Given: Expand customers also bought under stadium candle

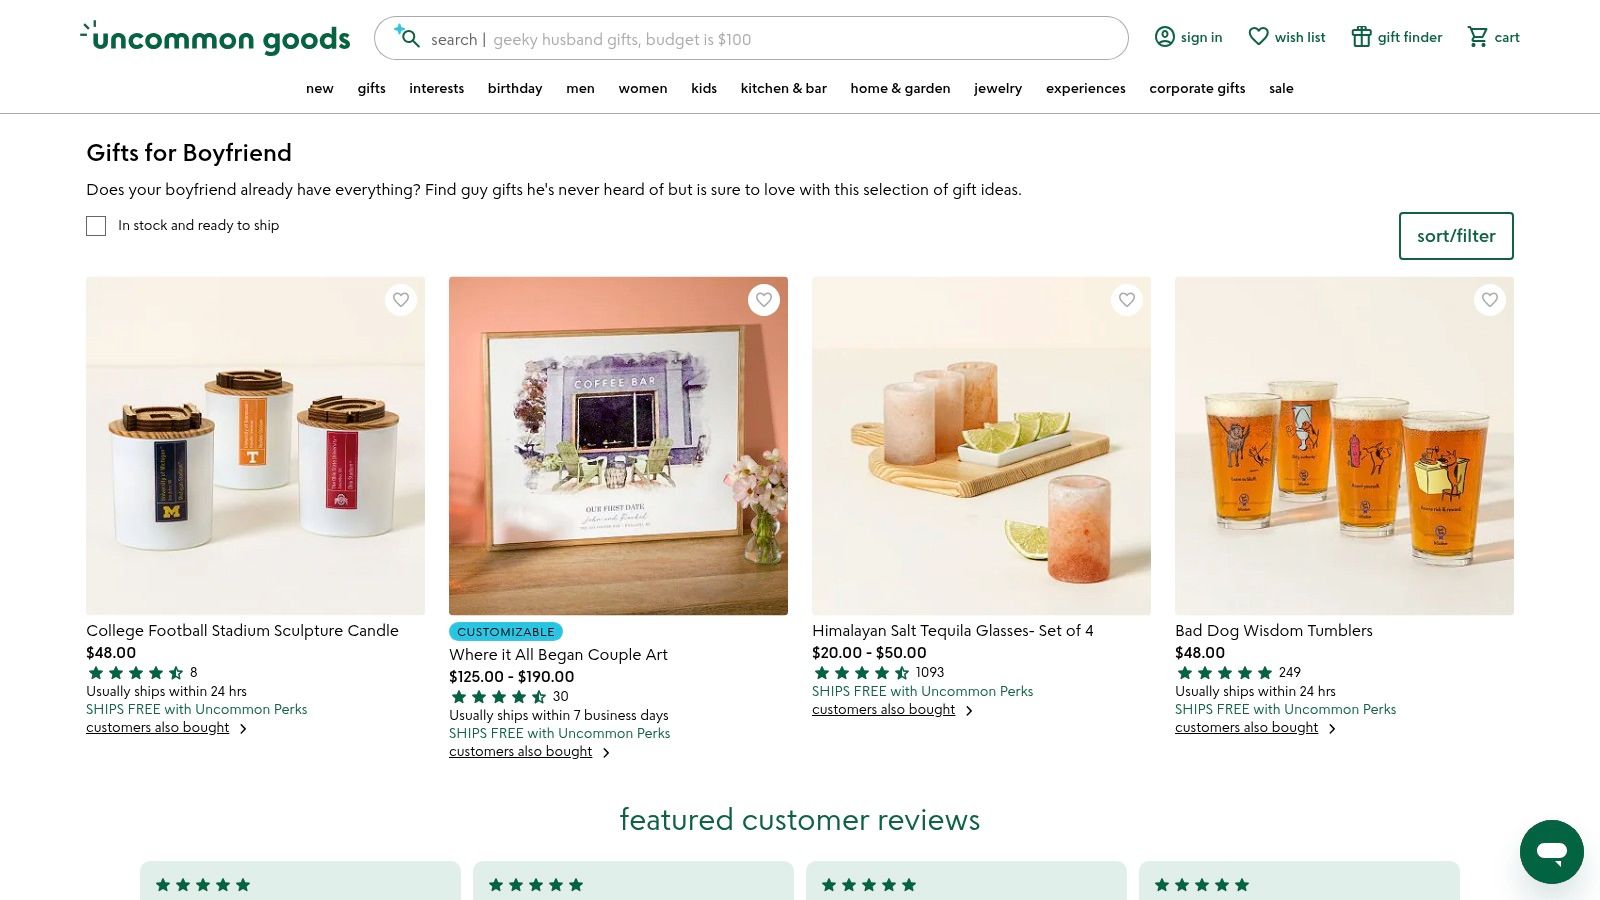Looking at the screenshot, I should 157,727.
